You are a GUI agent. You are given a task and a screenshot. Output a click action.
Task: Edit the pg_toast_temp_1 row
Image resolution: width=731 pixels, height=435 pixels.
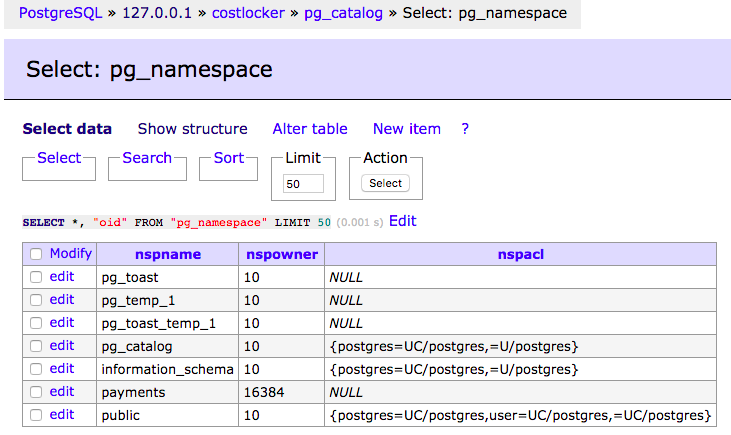tap(62, 323)
